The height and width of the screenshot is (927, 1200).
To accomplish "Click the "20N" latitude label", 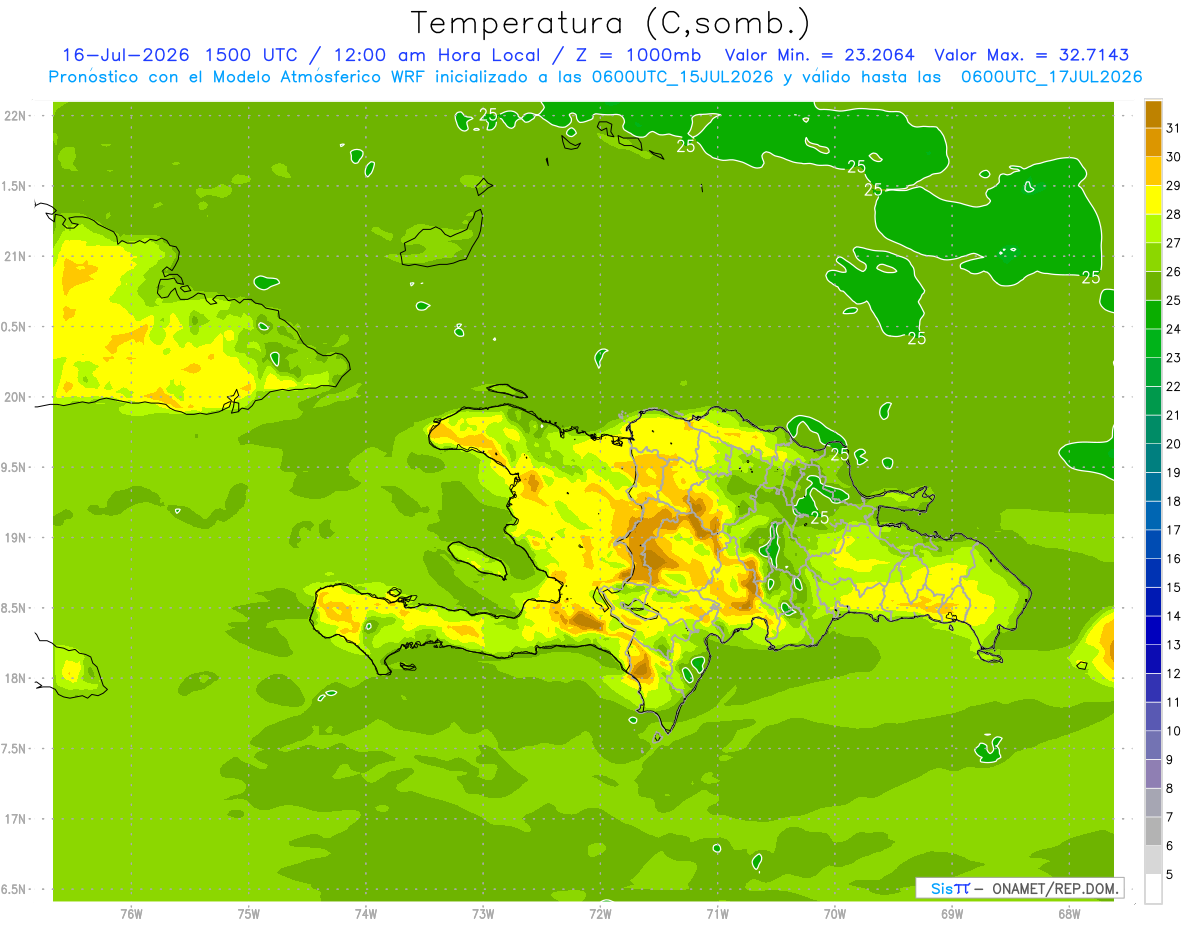I will click(x=14, y=397).
